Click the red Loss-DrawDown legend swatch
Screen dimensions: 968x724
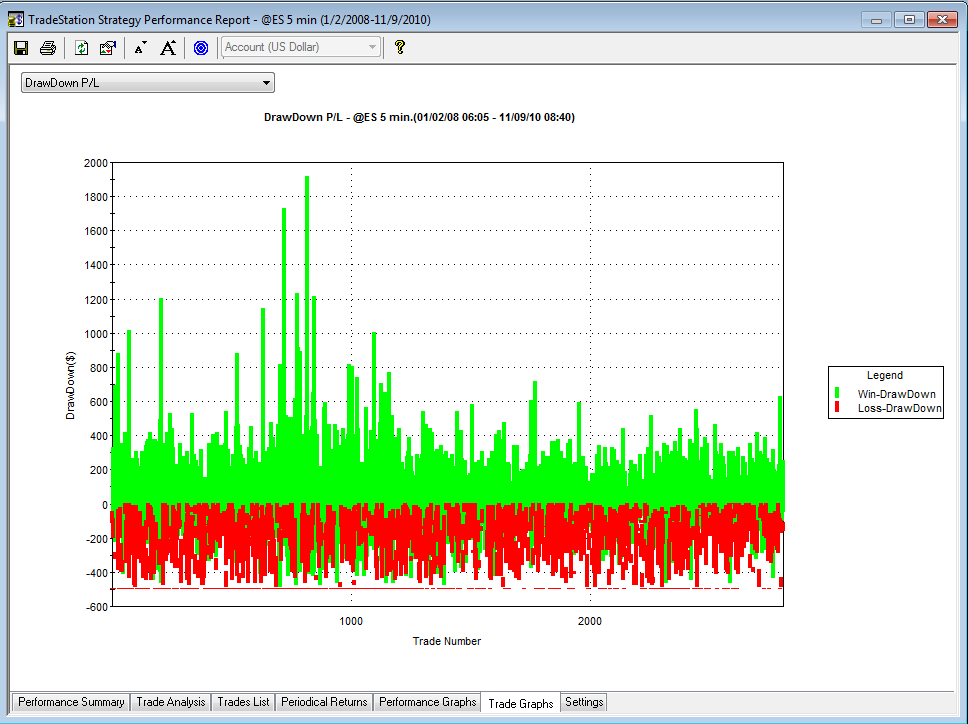pyautogui.click(x=837, y=407)
